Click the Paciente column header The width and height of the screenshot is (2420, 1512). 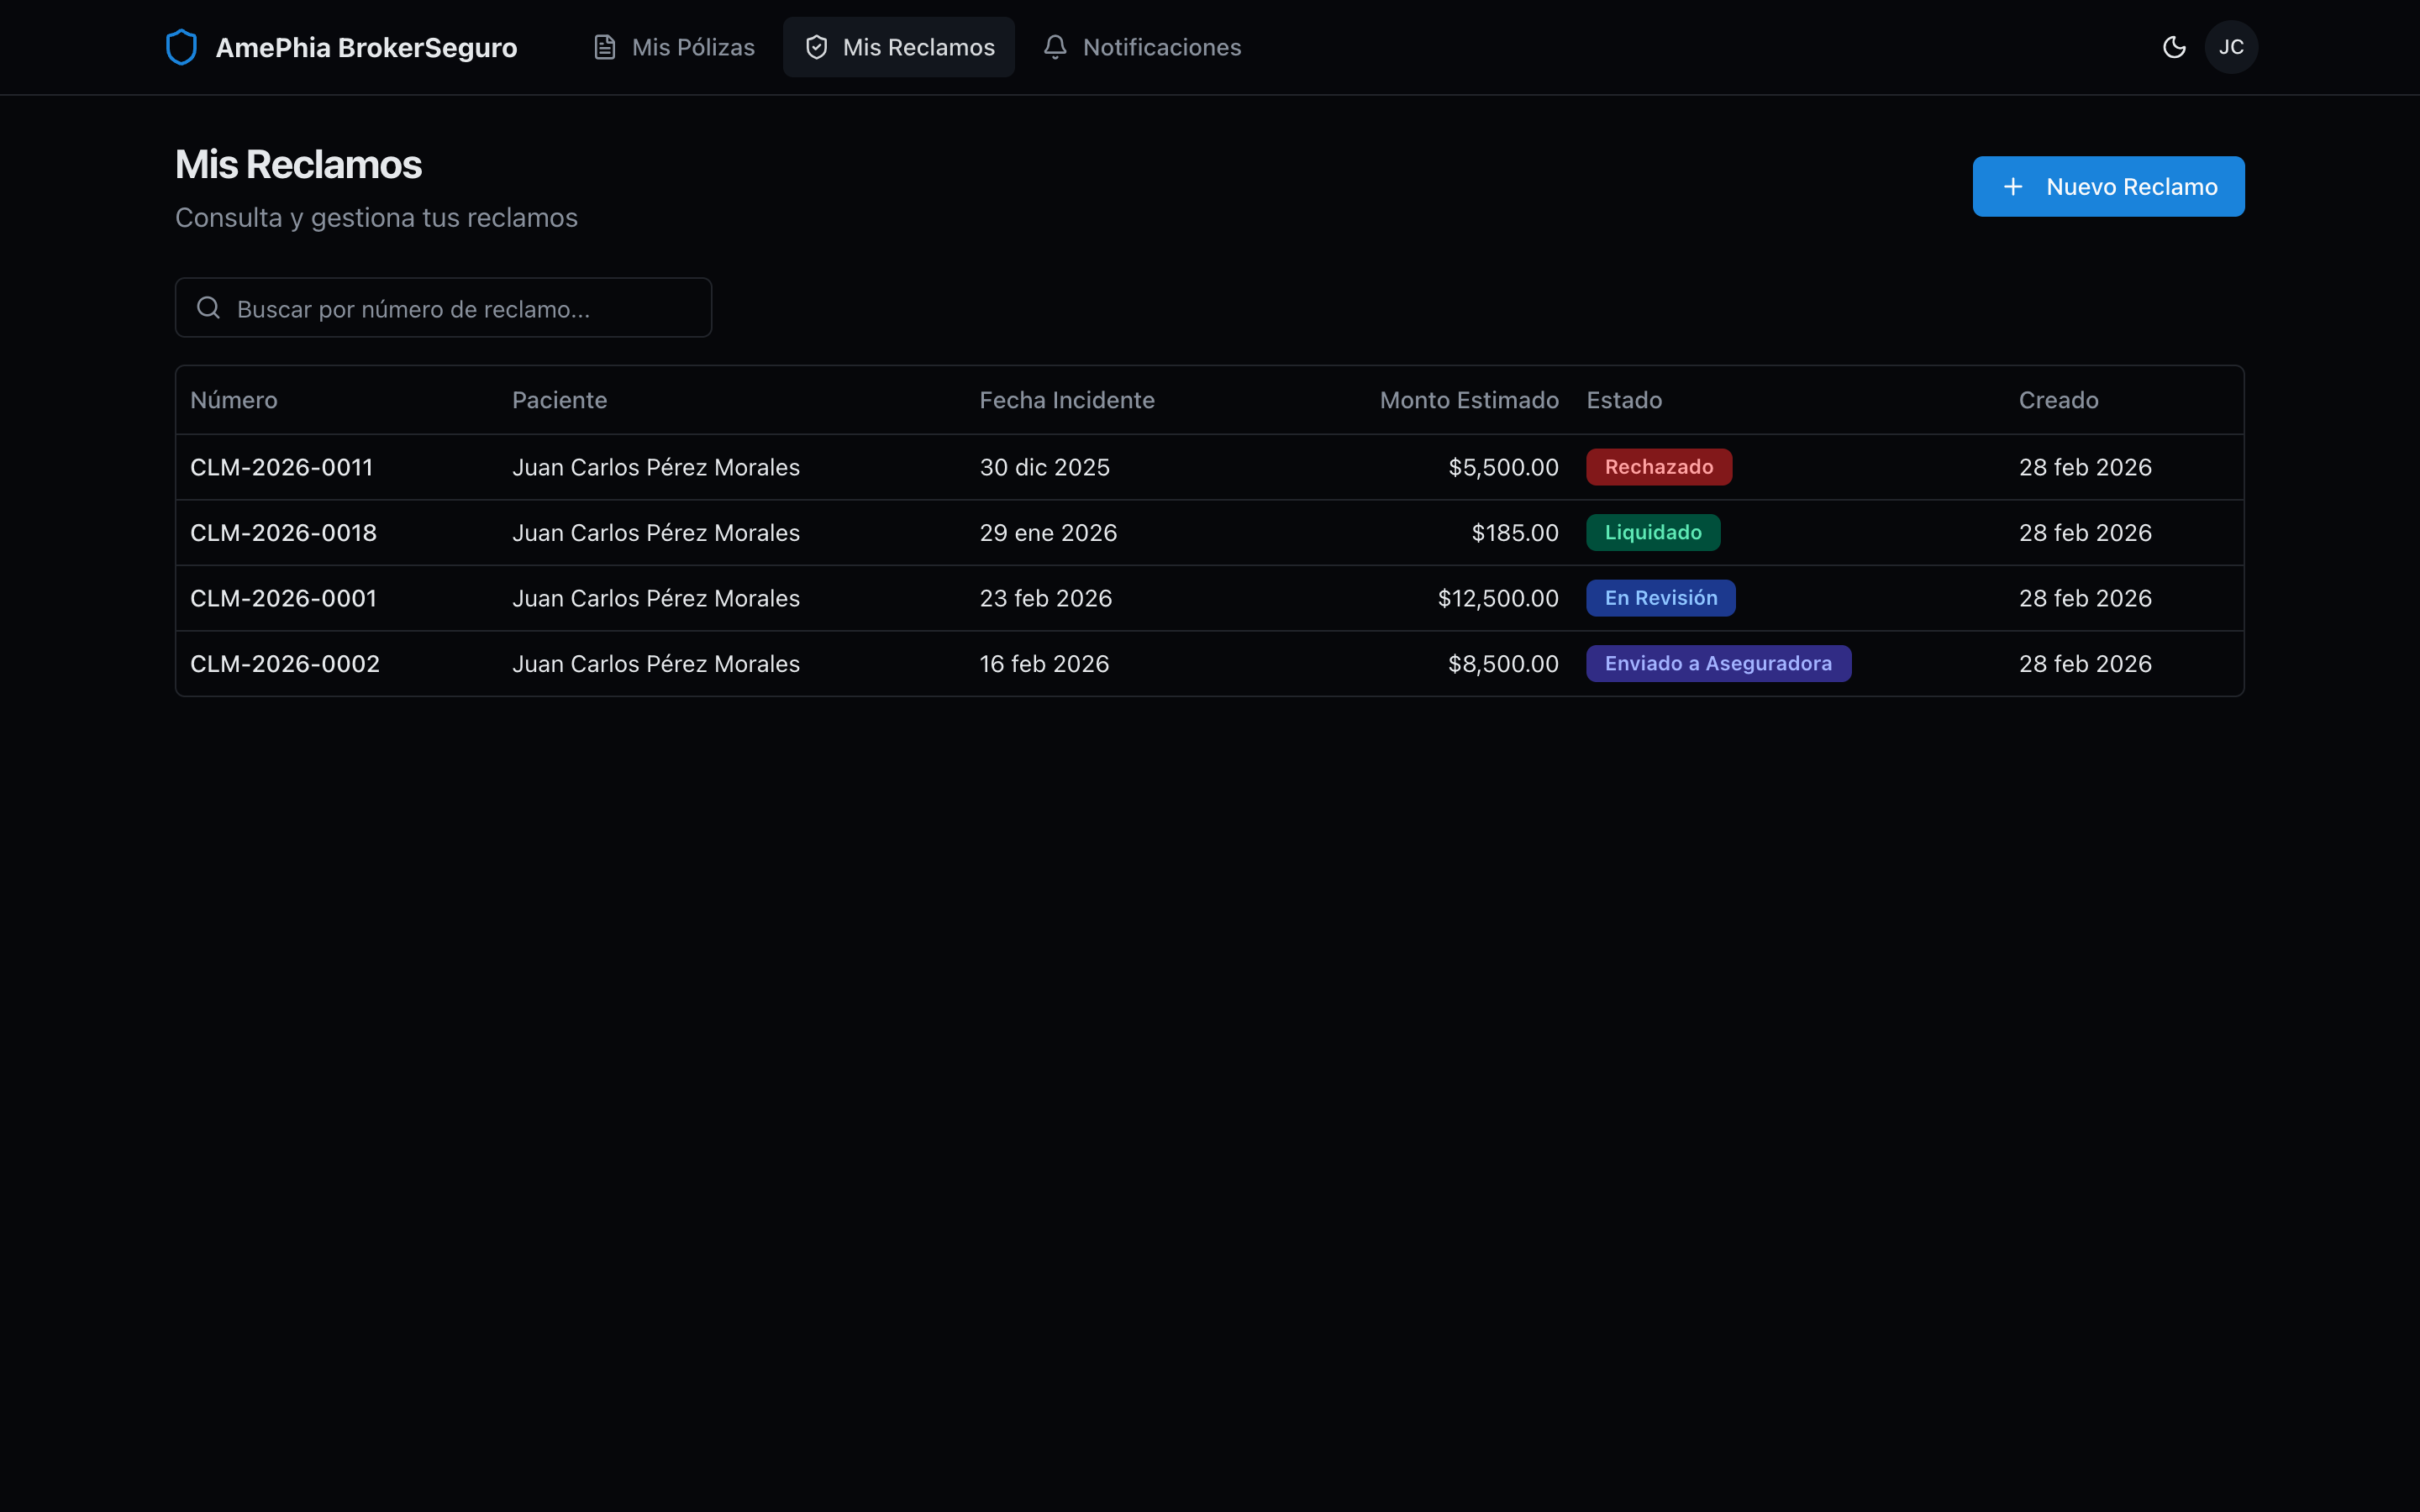559,400
